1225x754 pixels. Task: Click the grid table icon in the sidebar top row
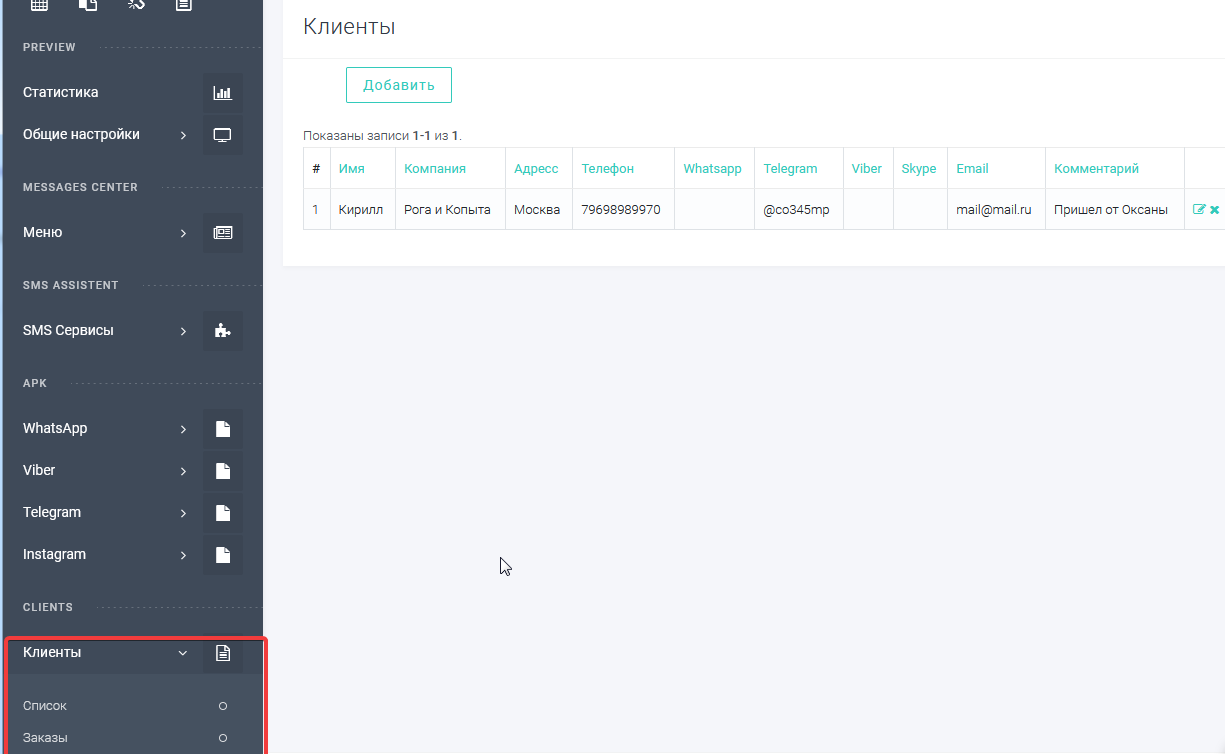[39, 5]
